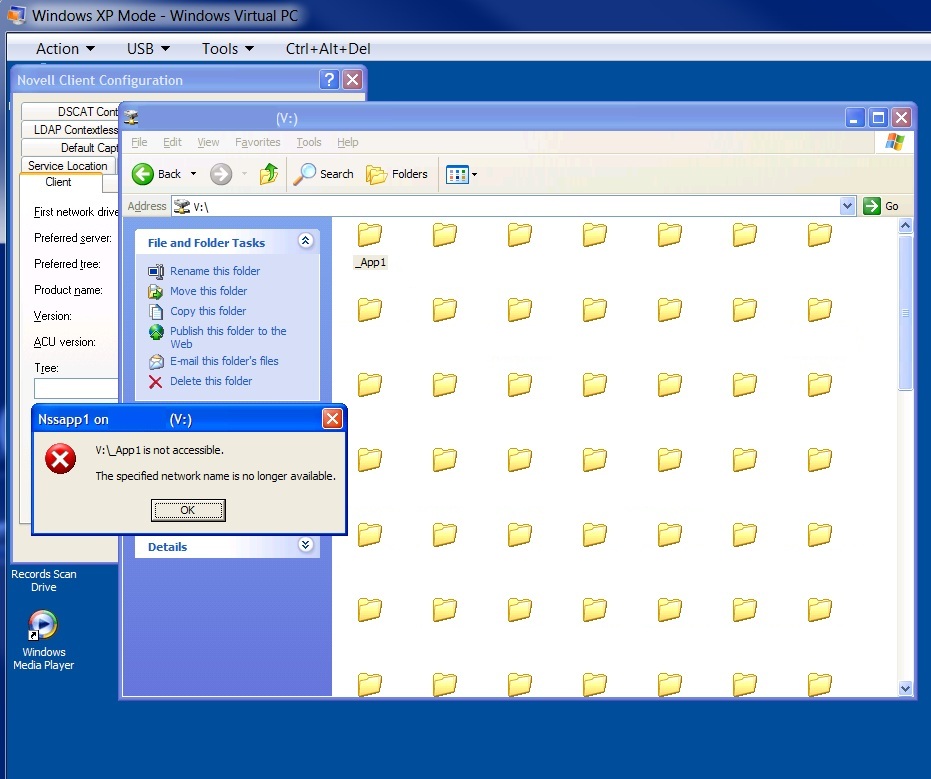Image resolution: width=931 pixels, height=779 pixels.
Task: Click the Tree input field in Novell
Action: 76,388
